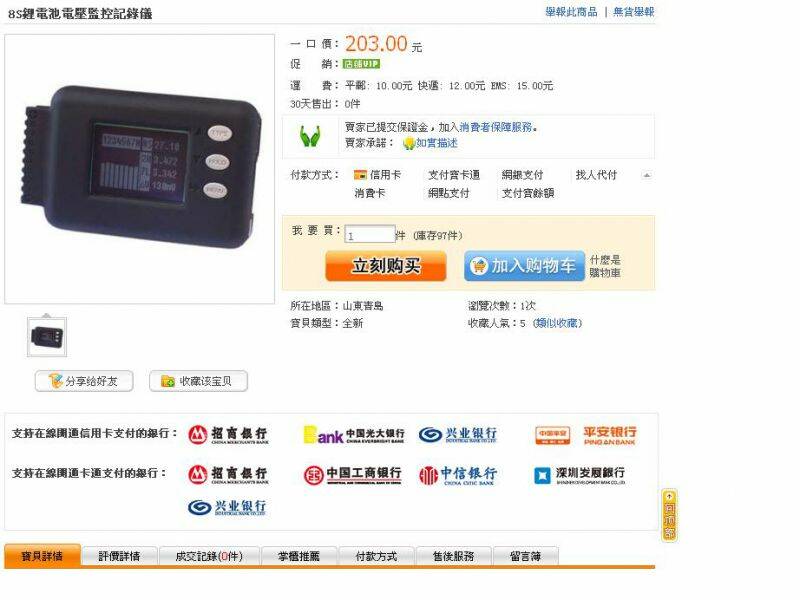Collapse the payment methods arrow

click(646, 176)
